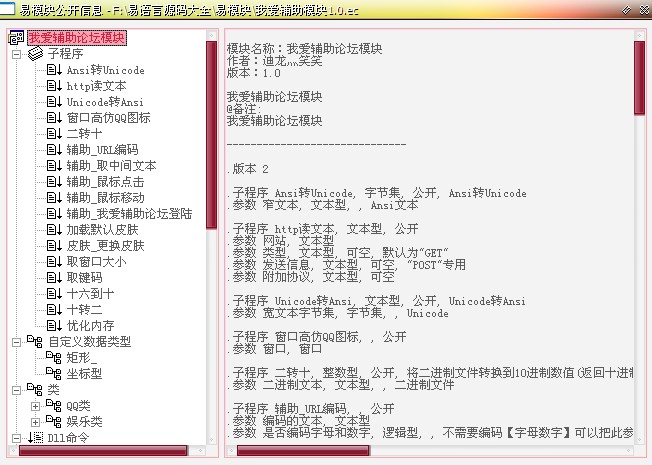
Task: Click the icon next to 加载默认皮肤
Action: coord(54,230)
